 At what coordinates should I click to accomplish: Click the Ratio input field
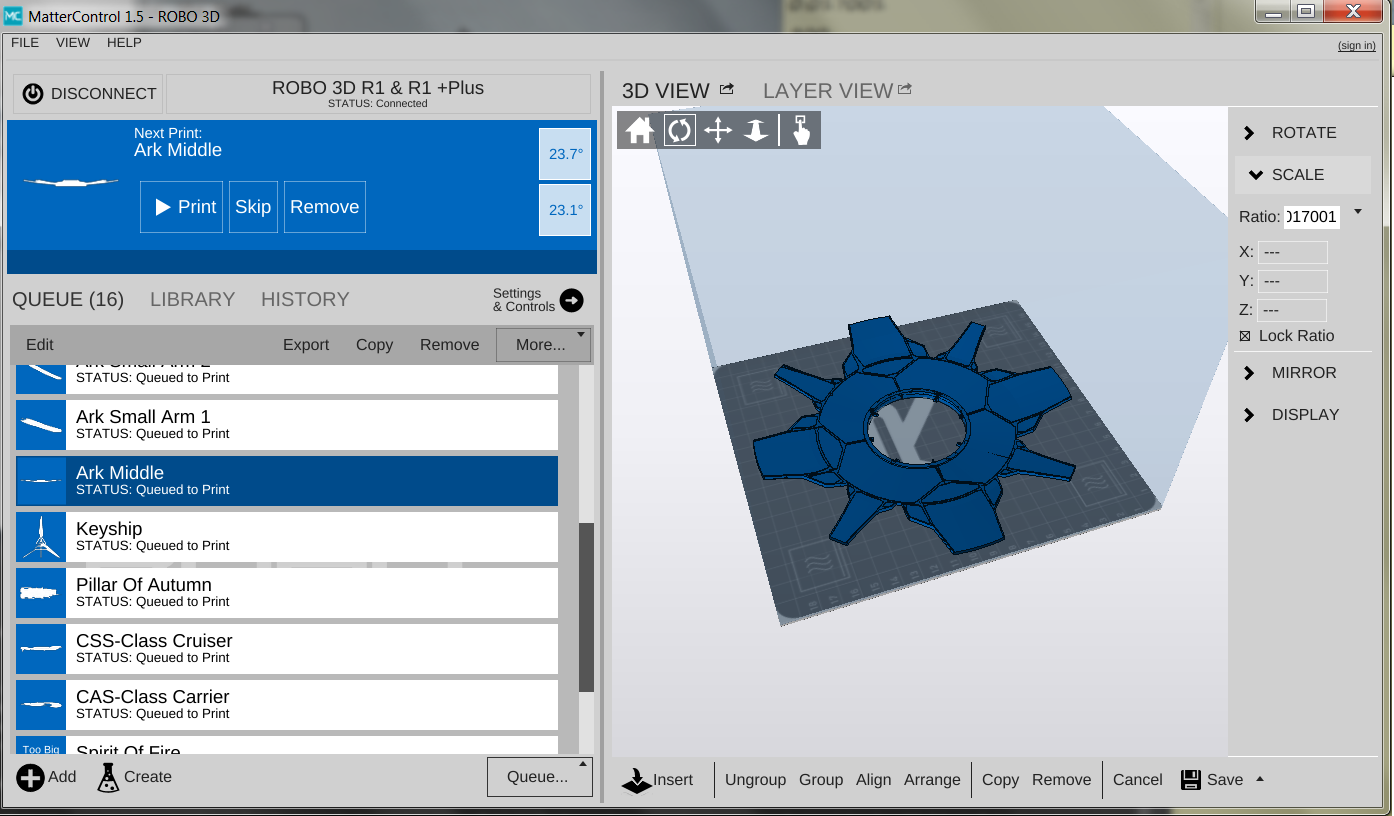point(1312,216)
